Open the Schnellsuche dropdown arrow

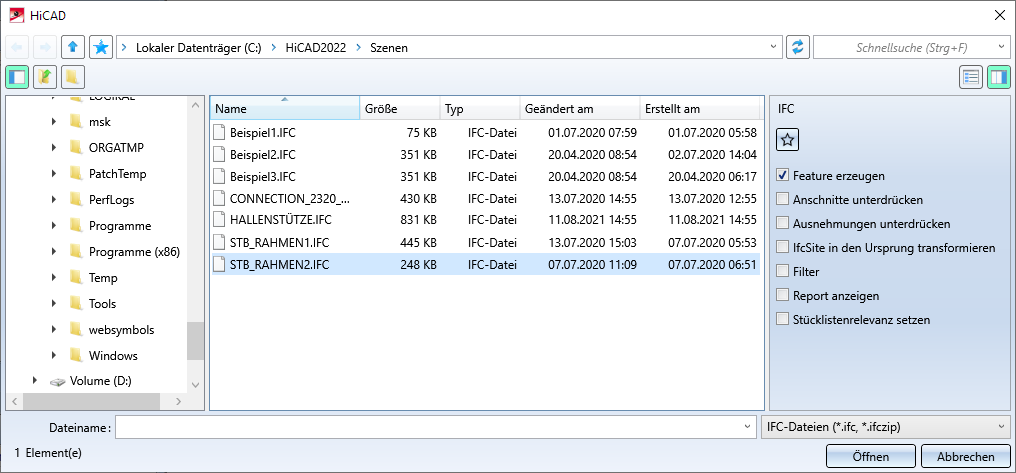point(1001,47)
